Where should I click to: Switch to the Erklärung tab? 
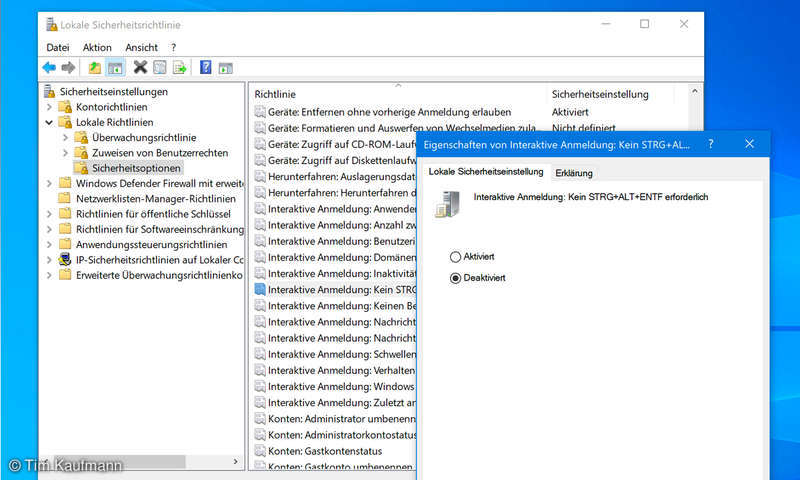(574, 173)
